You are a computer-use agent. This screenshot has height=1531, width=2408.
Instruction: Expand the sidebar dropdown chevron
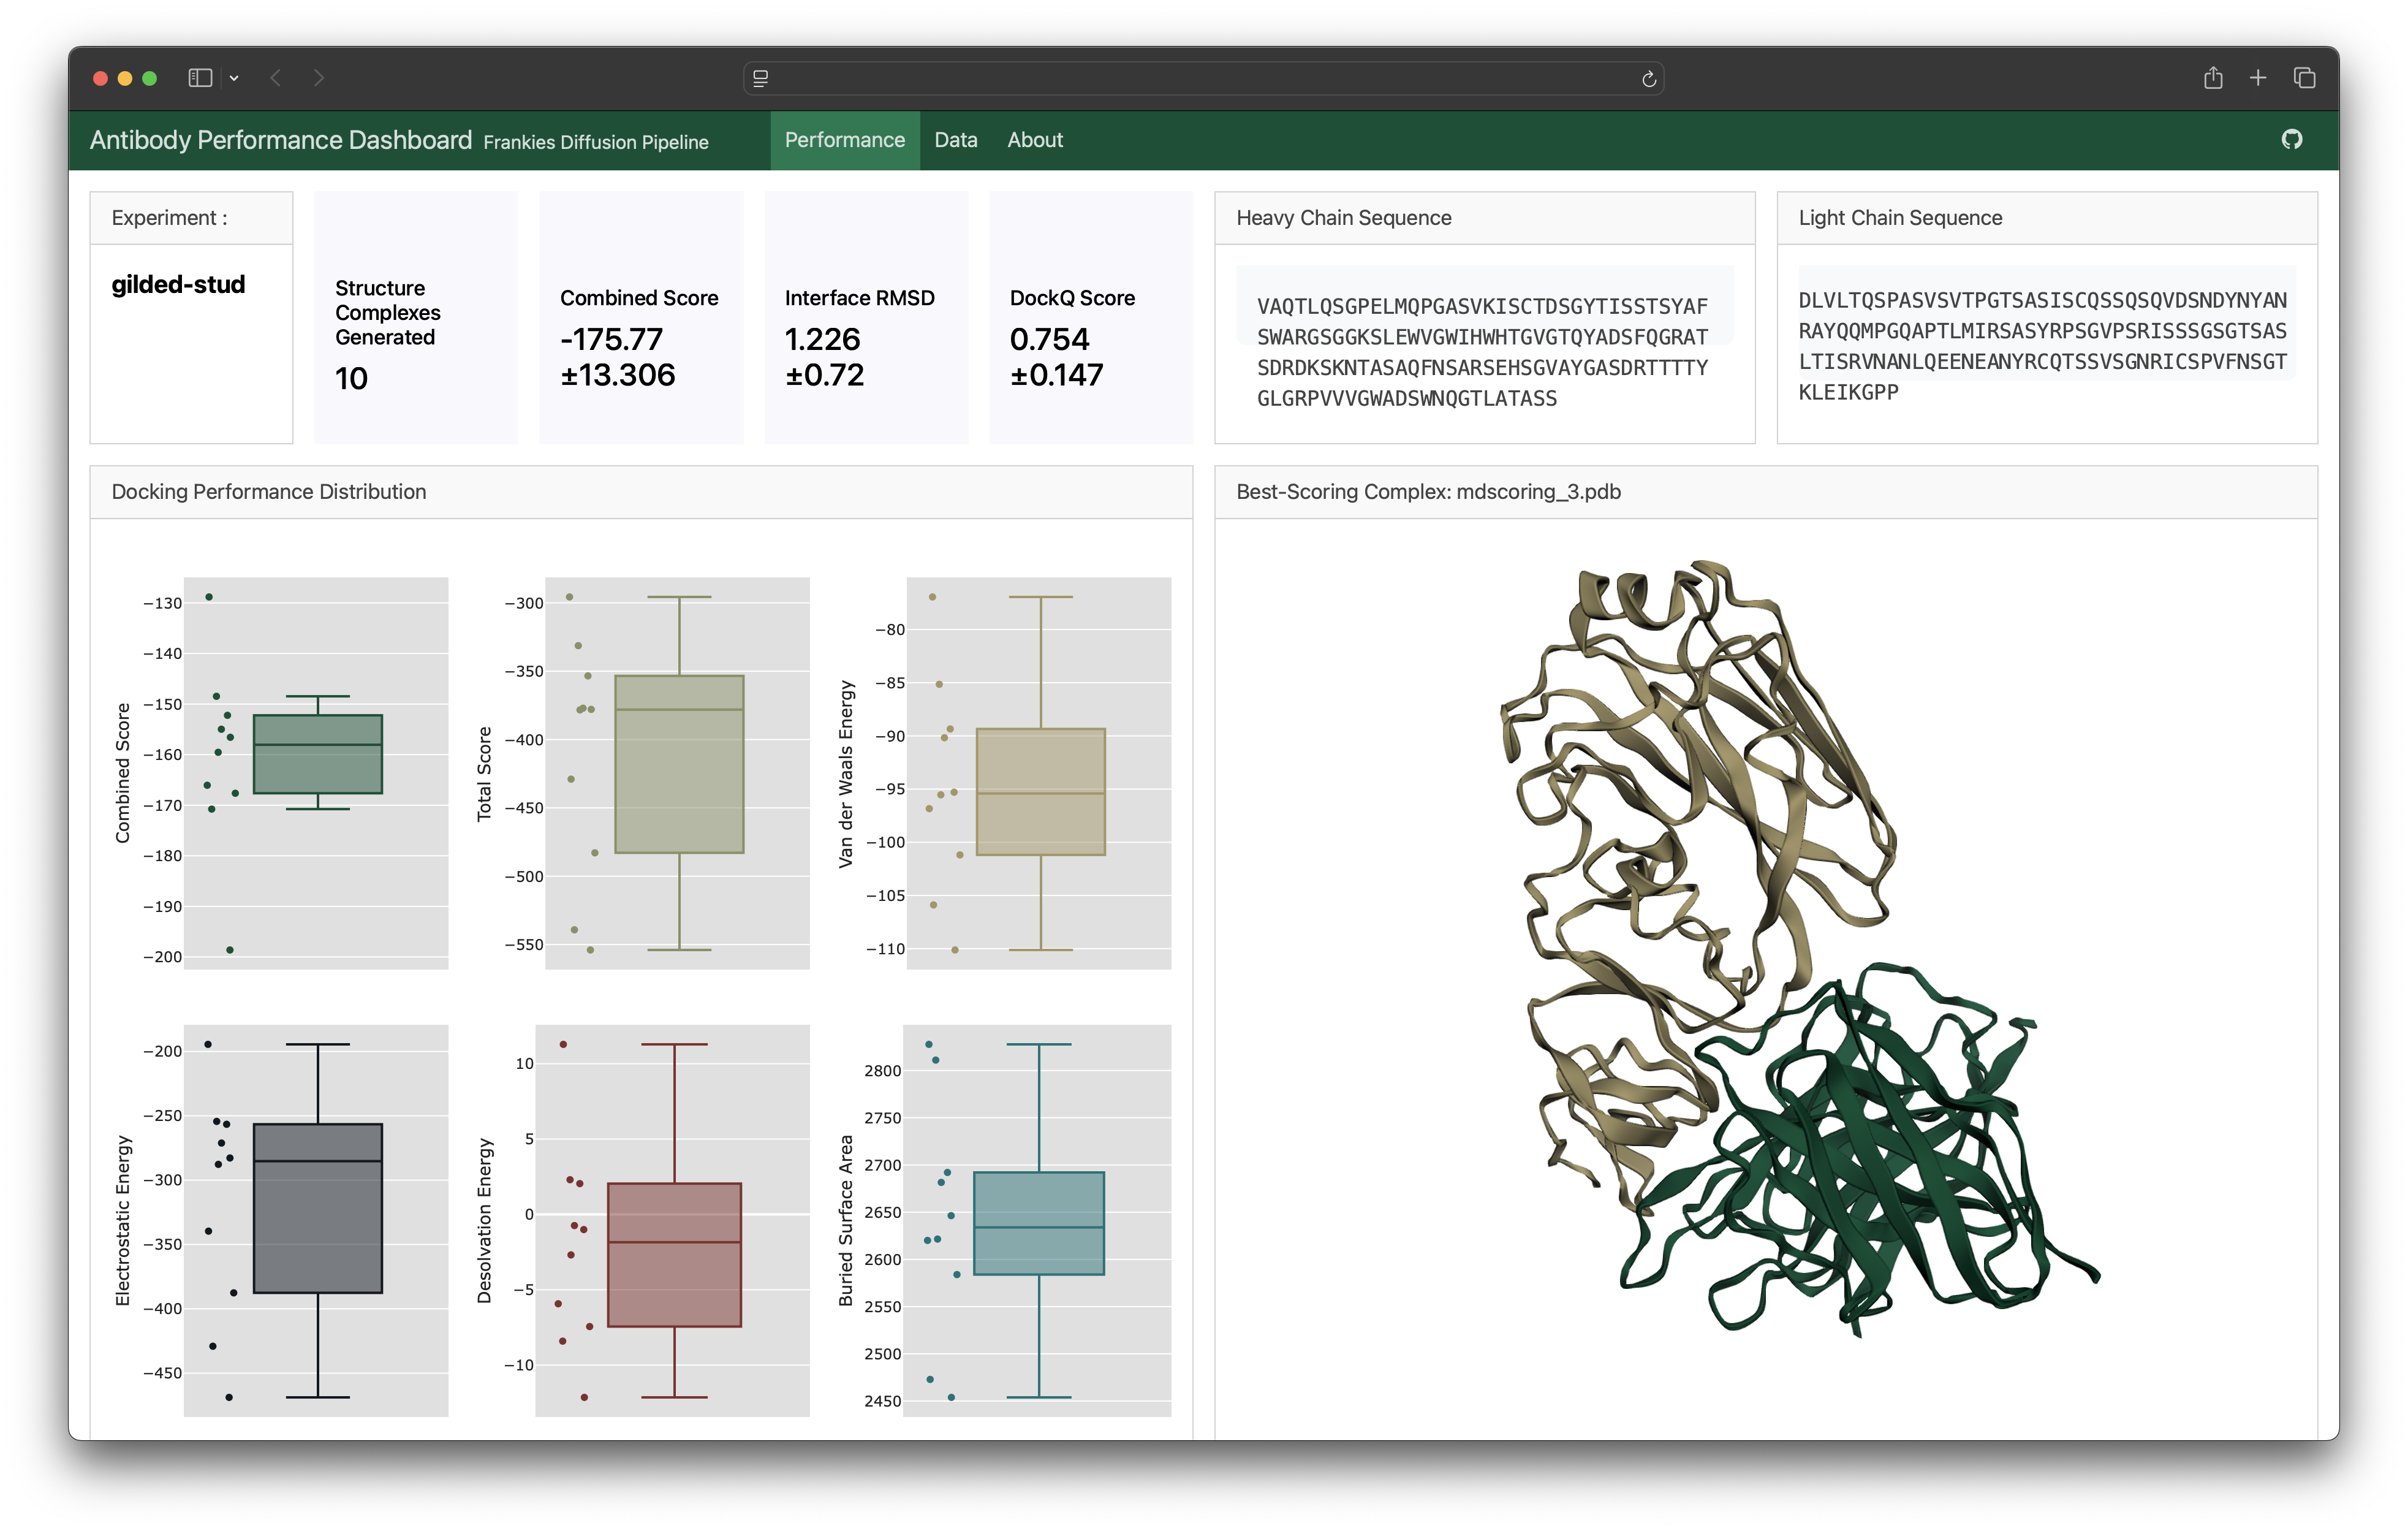tap(234, 79)
